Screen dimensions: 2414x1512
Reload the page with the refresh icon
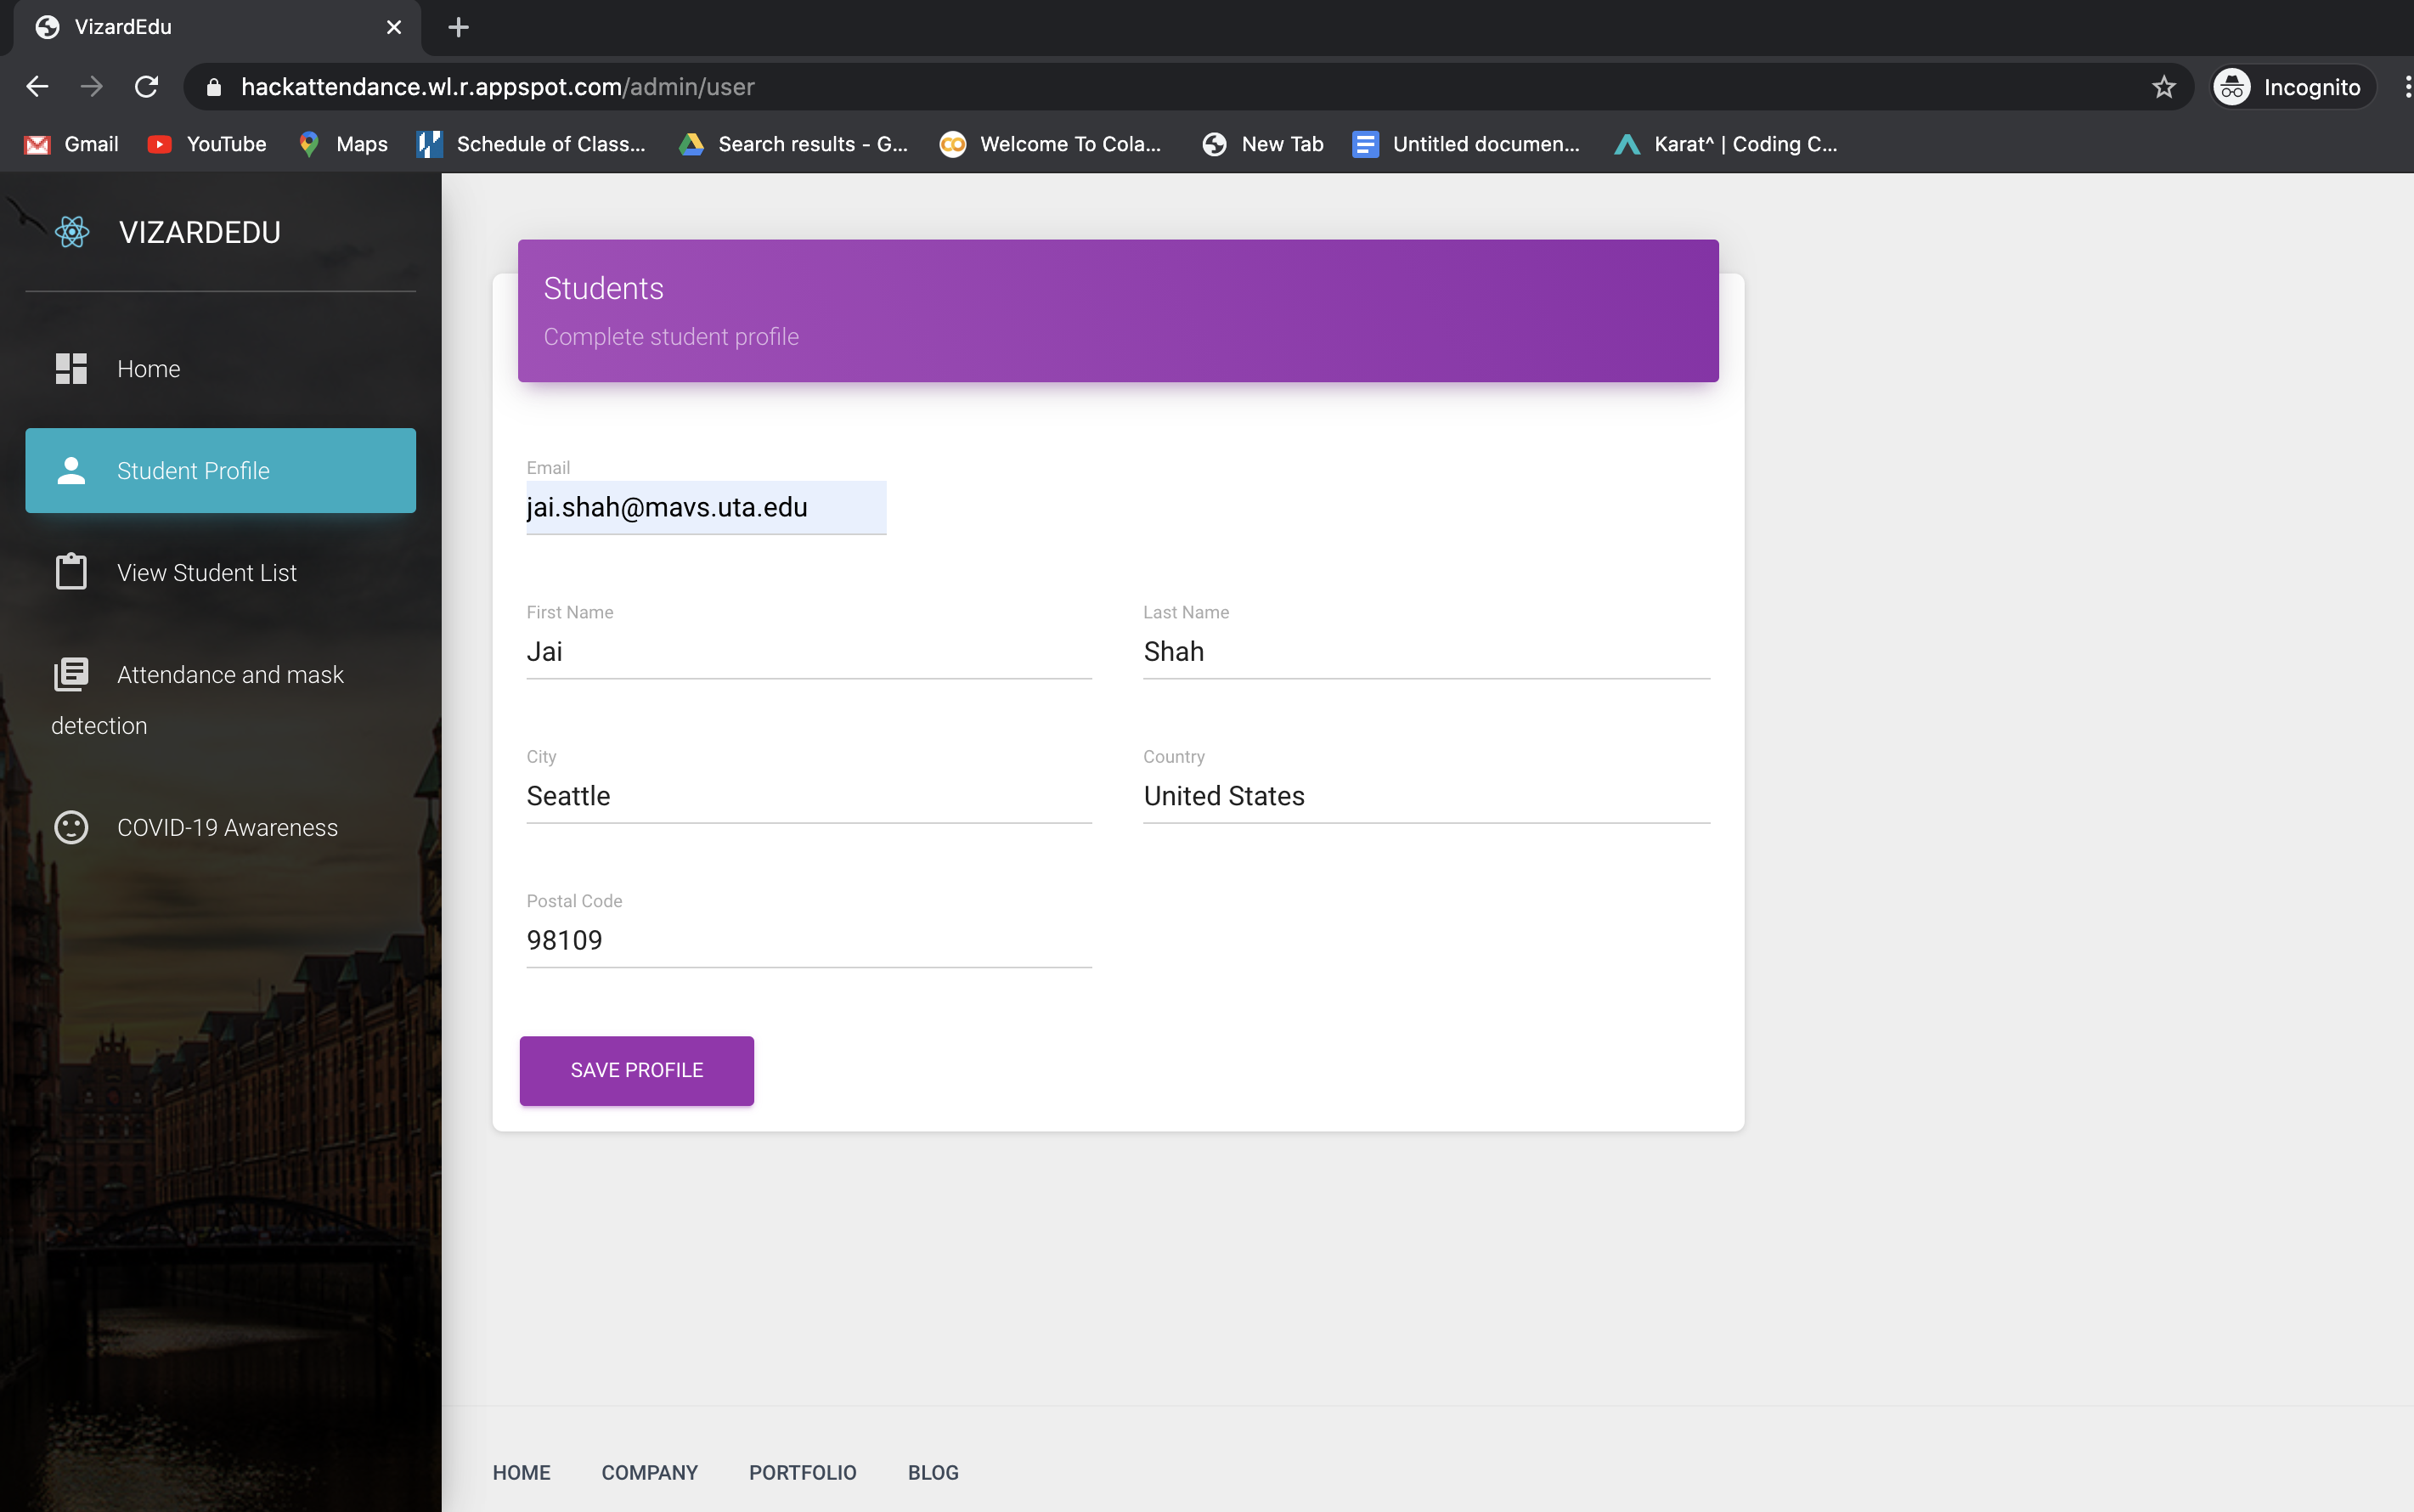147,87
